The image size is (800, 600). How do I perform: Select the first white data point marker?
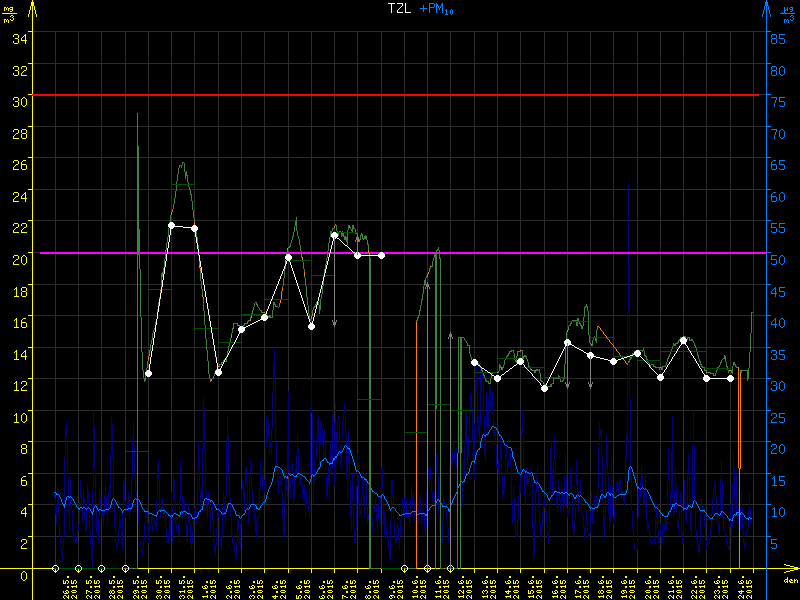[x=148, y=374]
